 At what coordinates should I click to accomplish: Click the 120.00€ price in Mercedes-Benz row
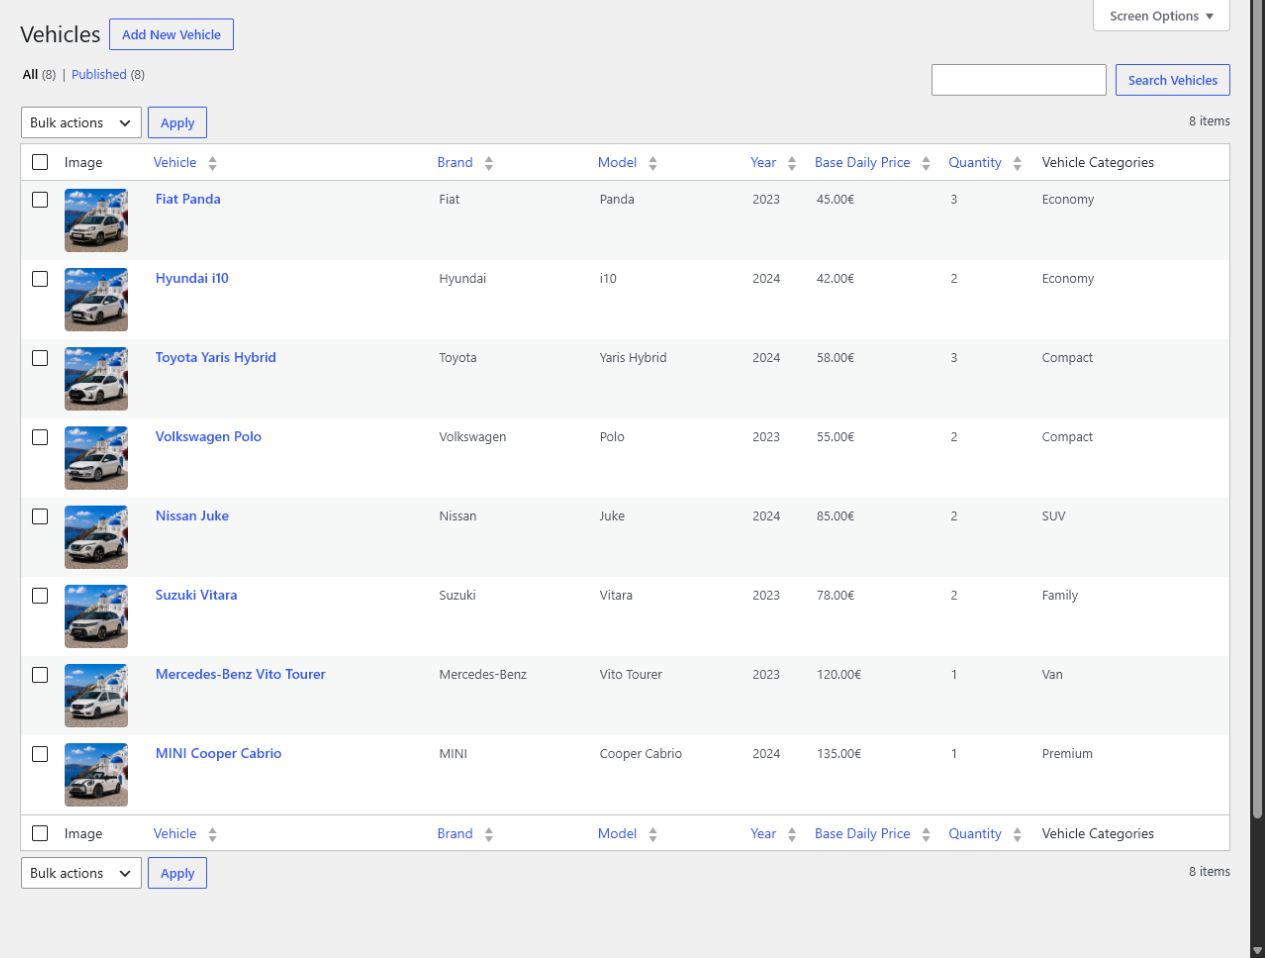pyautogui.click(x=839, y=675)
